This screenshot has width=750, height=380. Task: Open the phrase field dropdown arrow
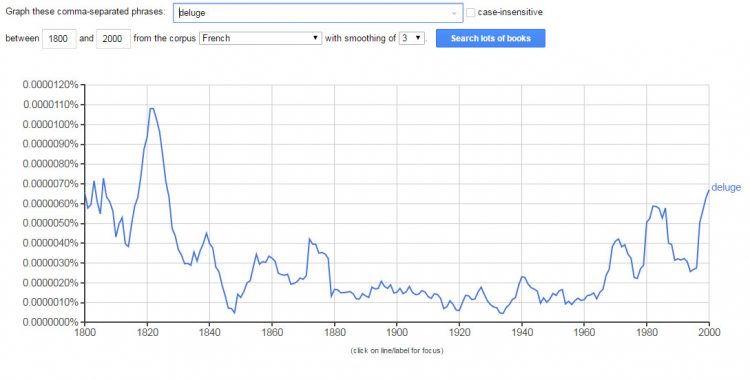point(454,13)
